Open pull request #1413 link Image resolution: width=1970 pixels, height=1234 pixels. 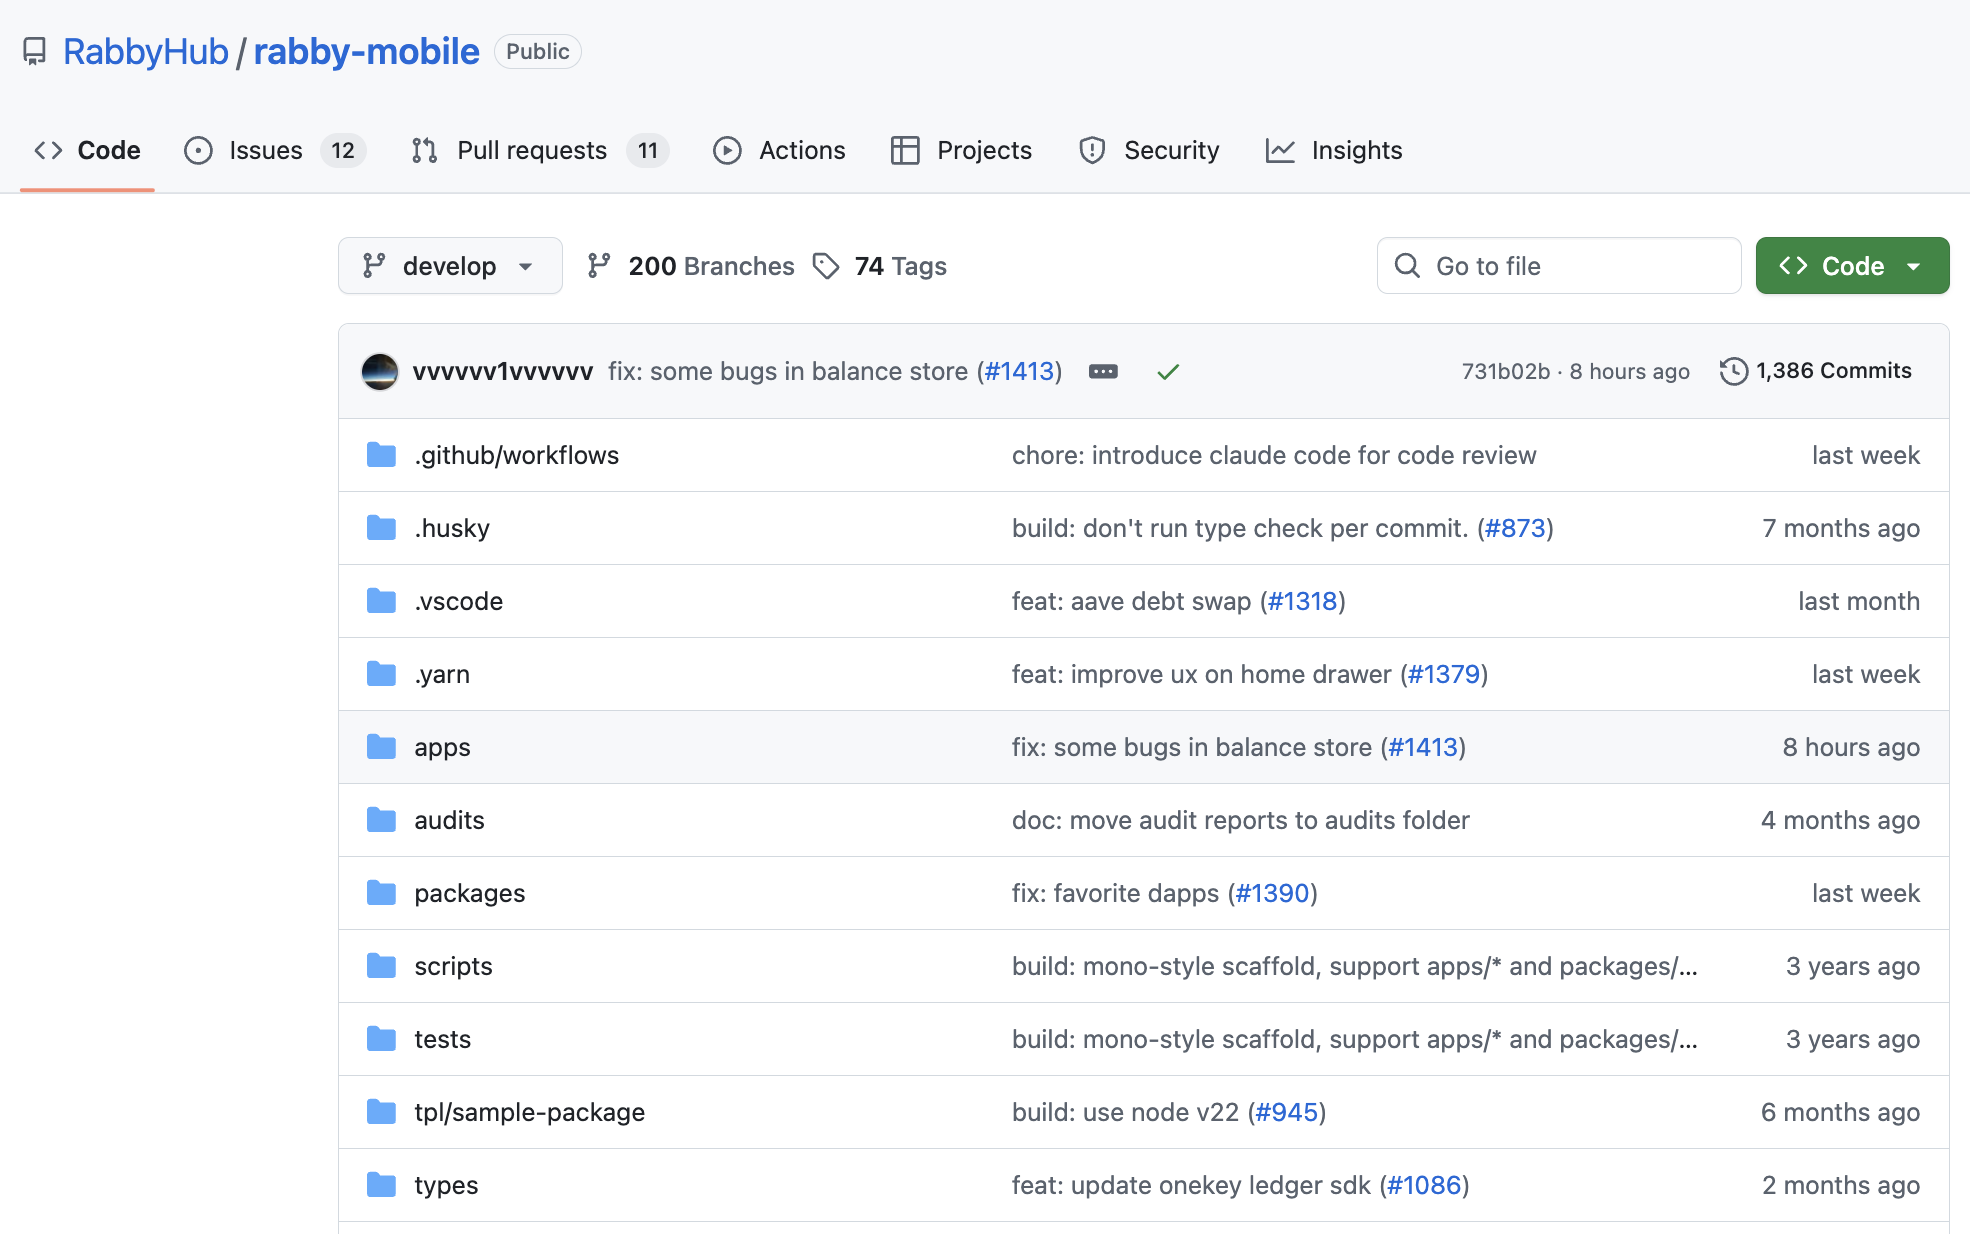1020,371
